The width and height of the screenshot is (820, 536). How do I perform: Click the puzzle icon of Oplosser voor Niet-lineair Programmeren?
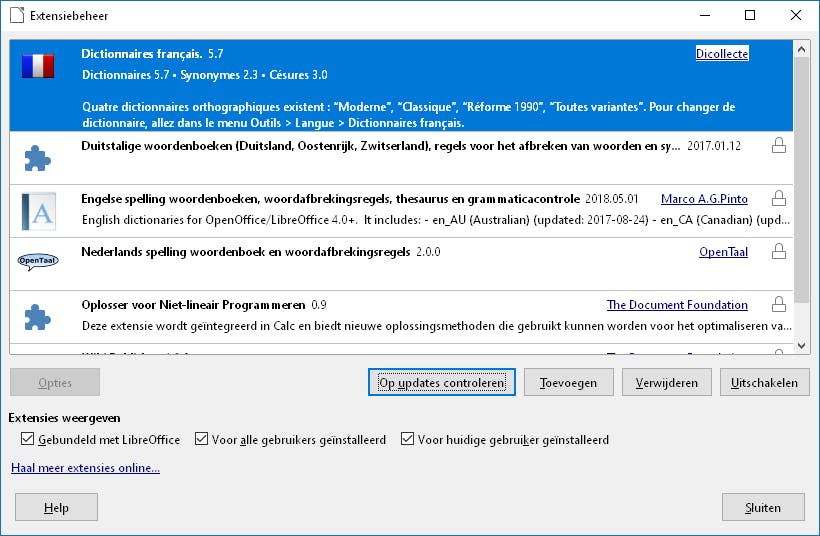tap(38, 317)
